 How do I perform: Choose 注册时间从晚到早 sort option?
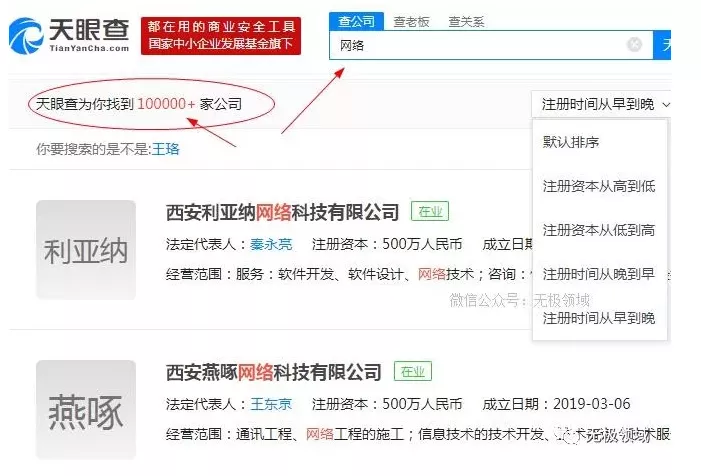599,274
